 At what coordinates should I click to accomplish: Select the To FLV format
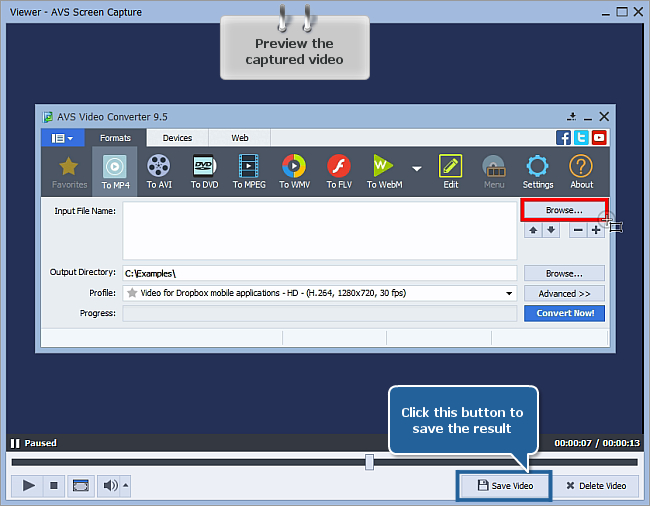pos(339,172)
